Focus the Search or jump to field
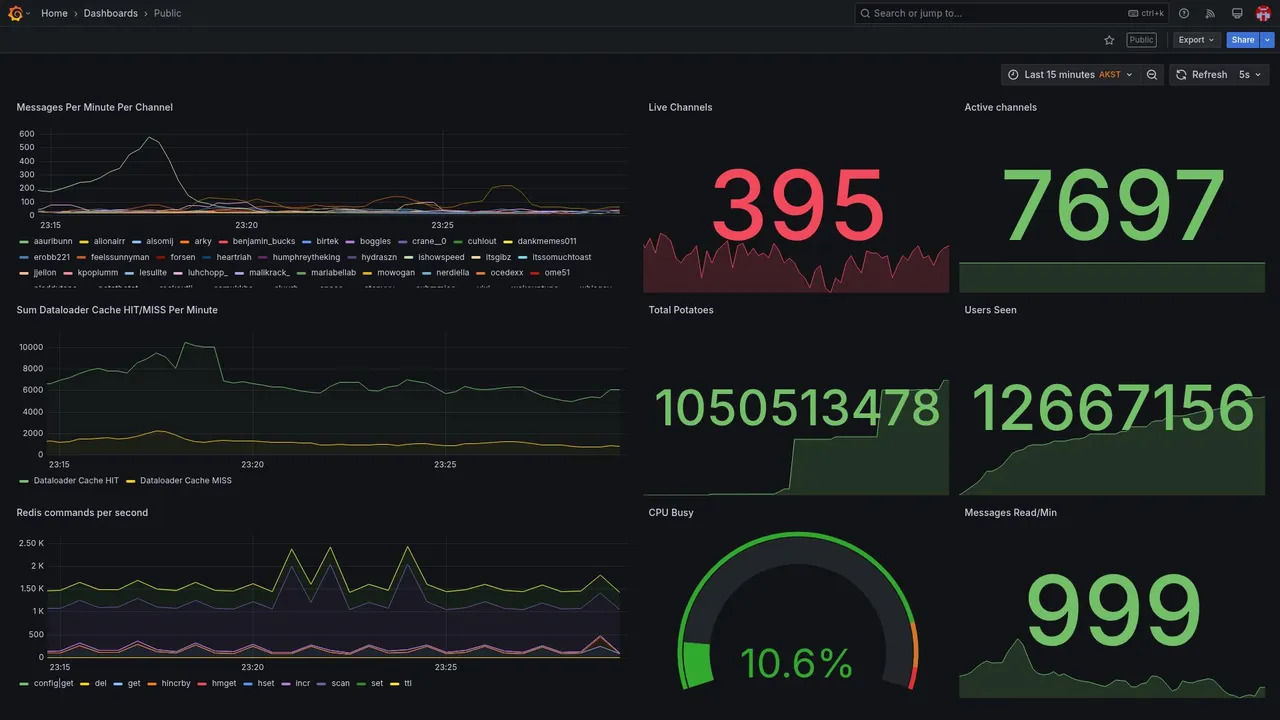 [1012, 13]
